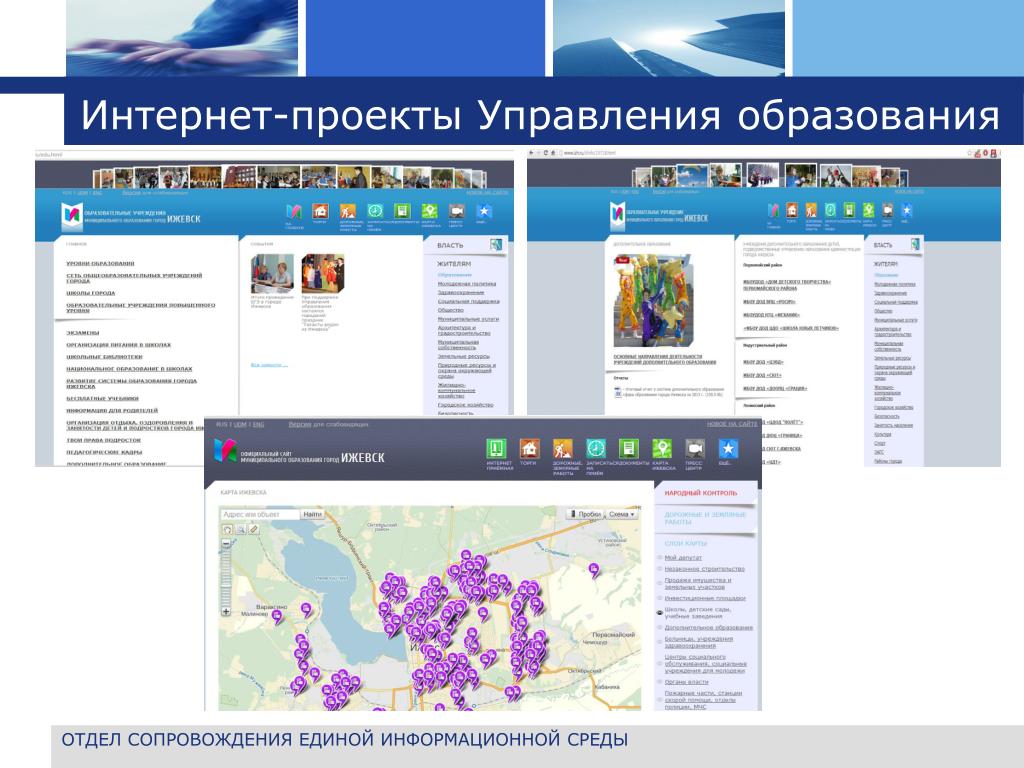This screenshot has width=1024, height=768.
Task: Open the Документы icon in map site header
Action: coord(628,449)
